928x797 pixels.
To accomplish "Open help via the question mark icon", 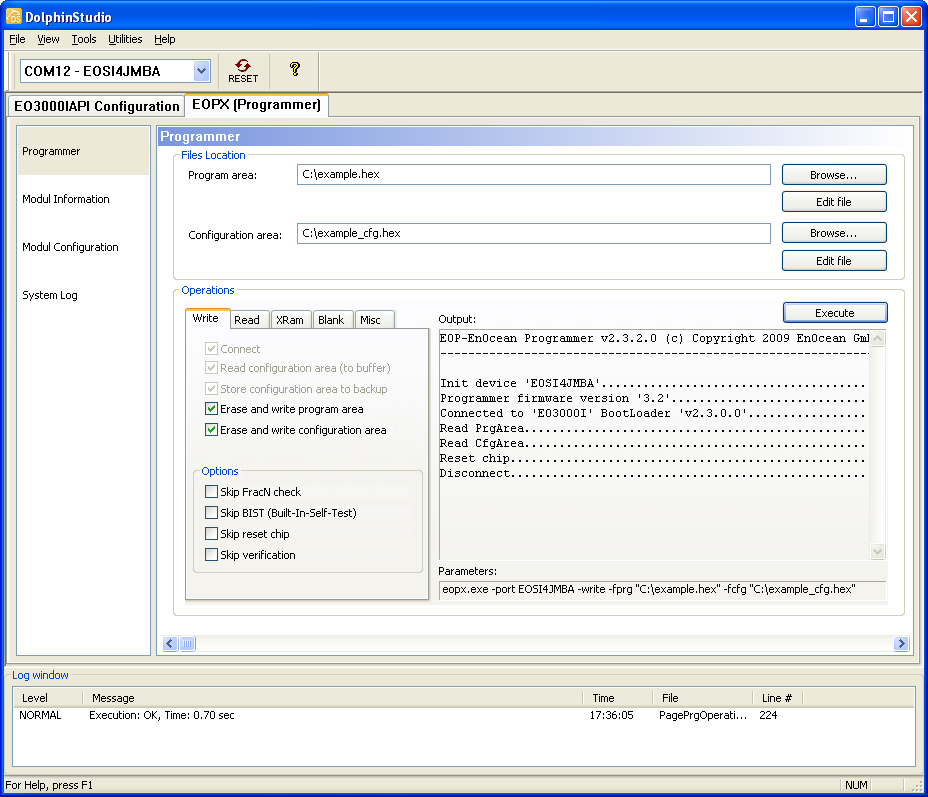I will coord(294,70).
